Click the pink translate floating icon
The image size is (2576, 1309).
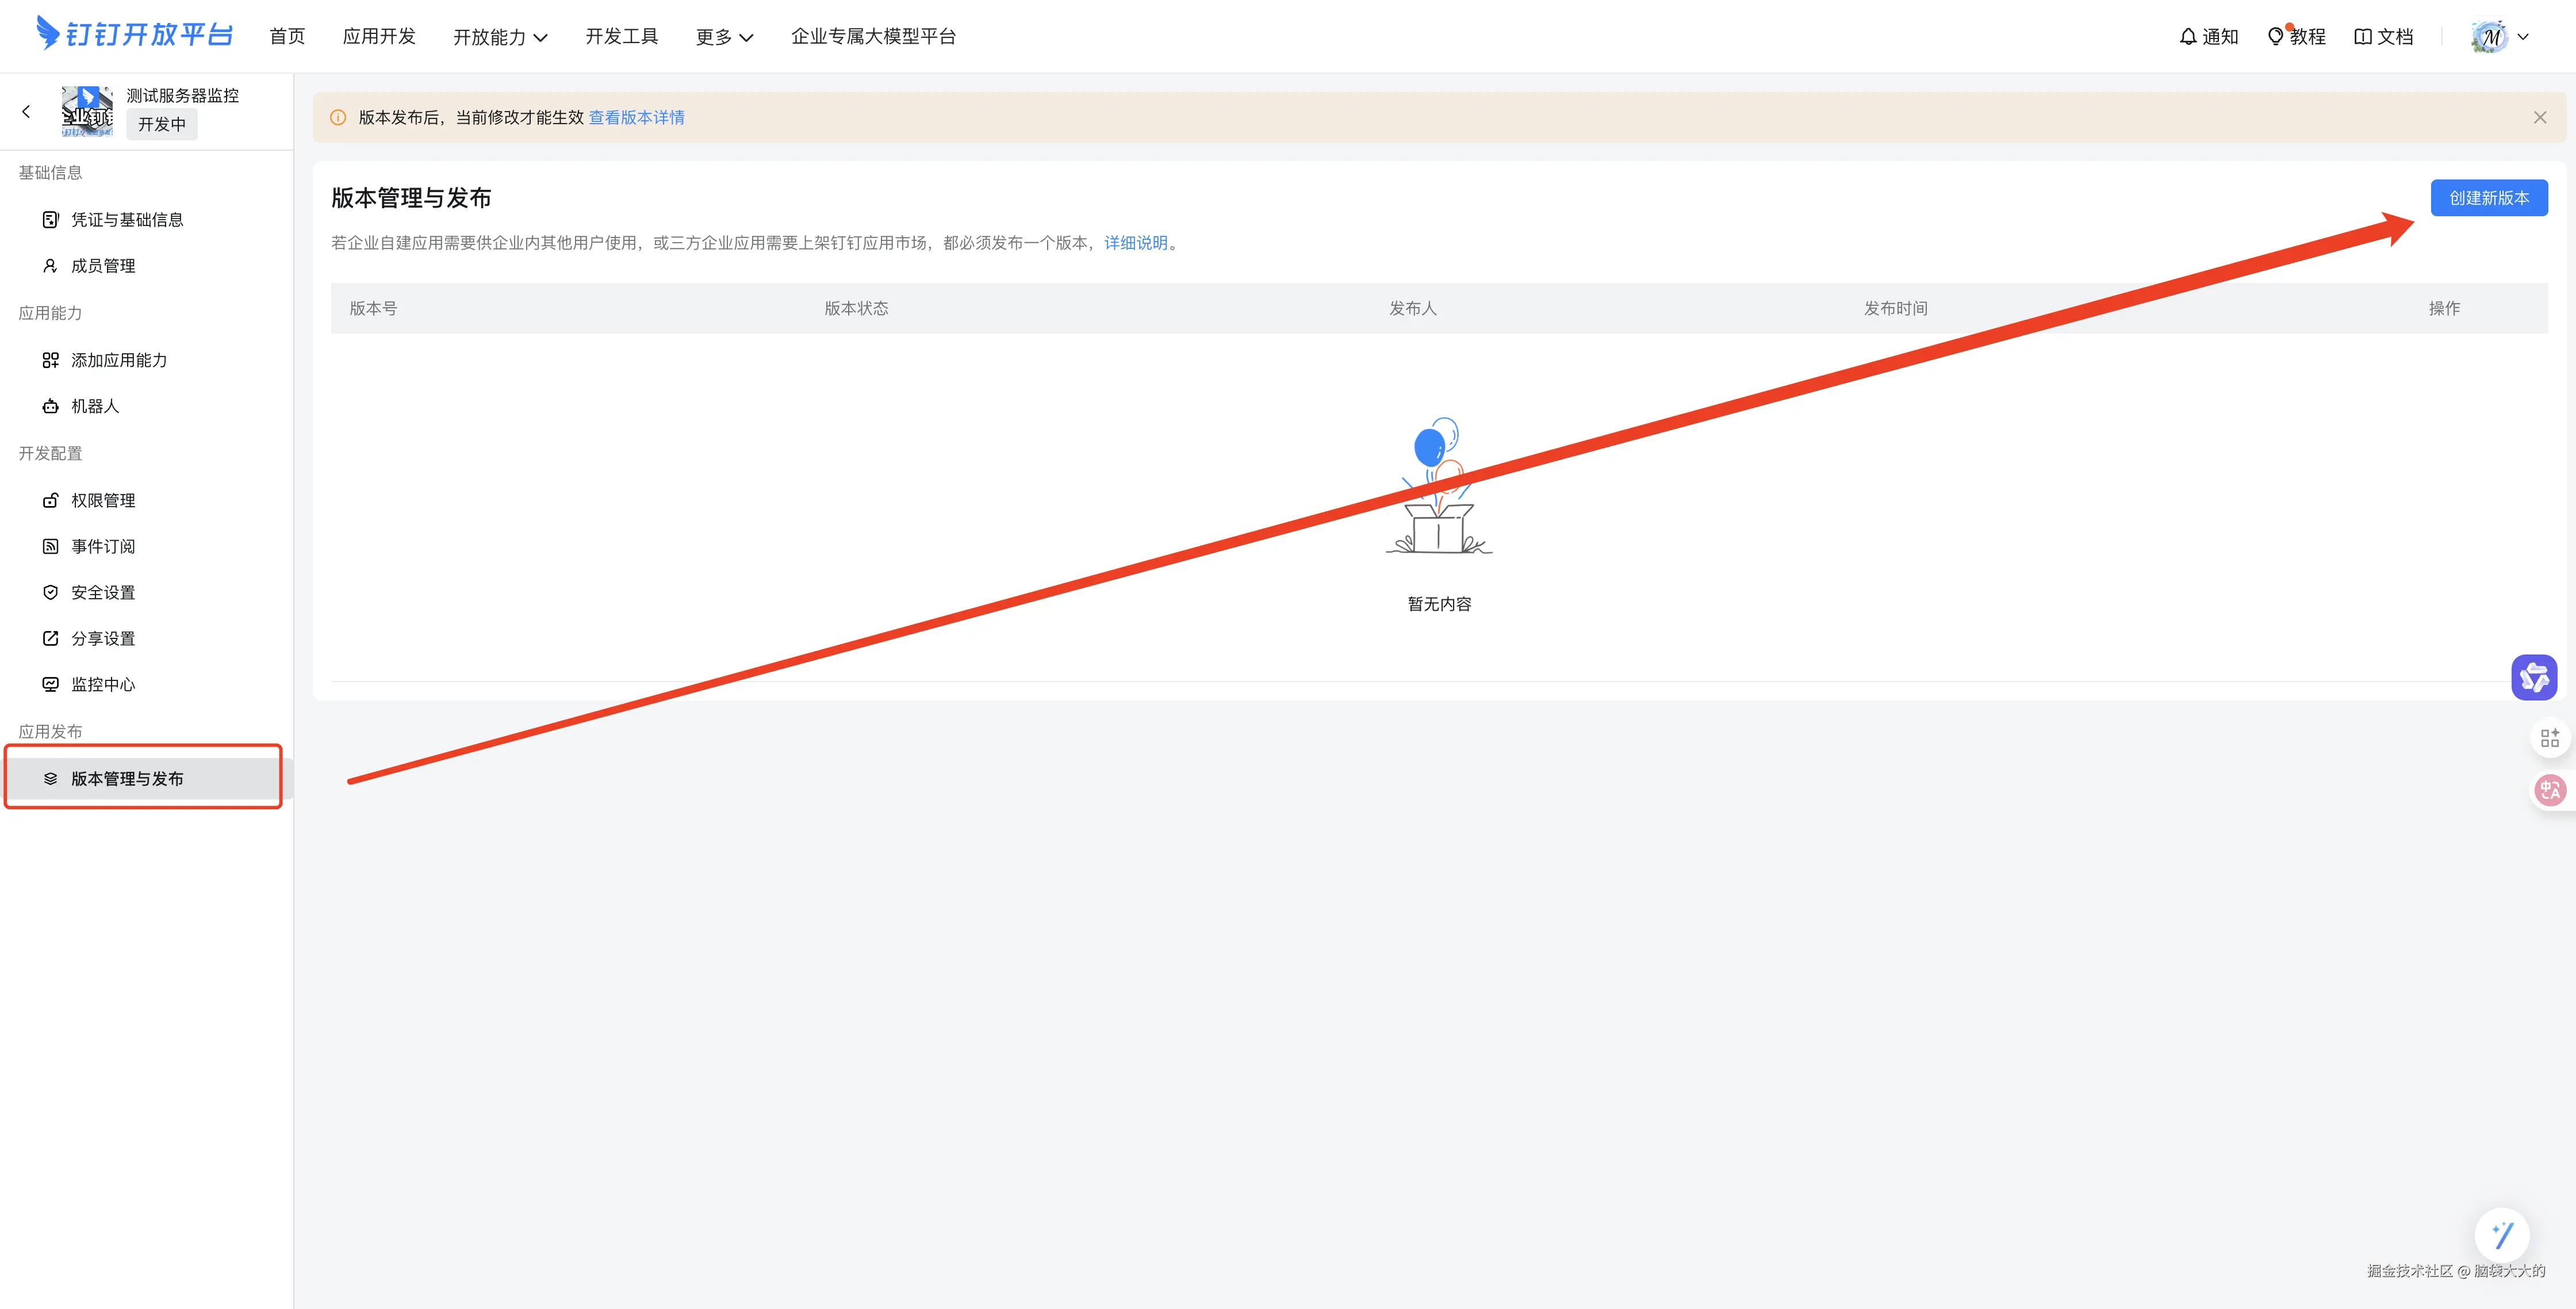tap(2549, 790)
